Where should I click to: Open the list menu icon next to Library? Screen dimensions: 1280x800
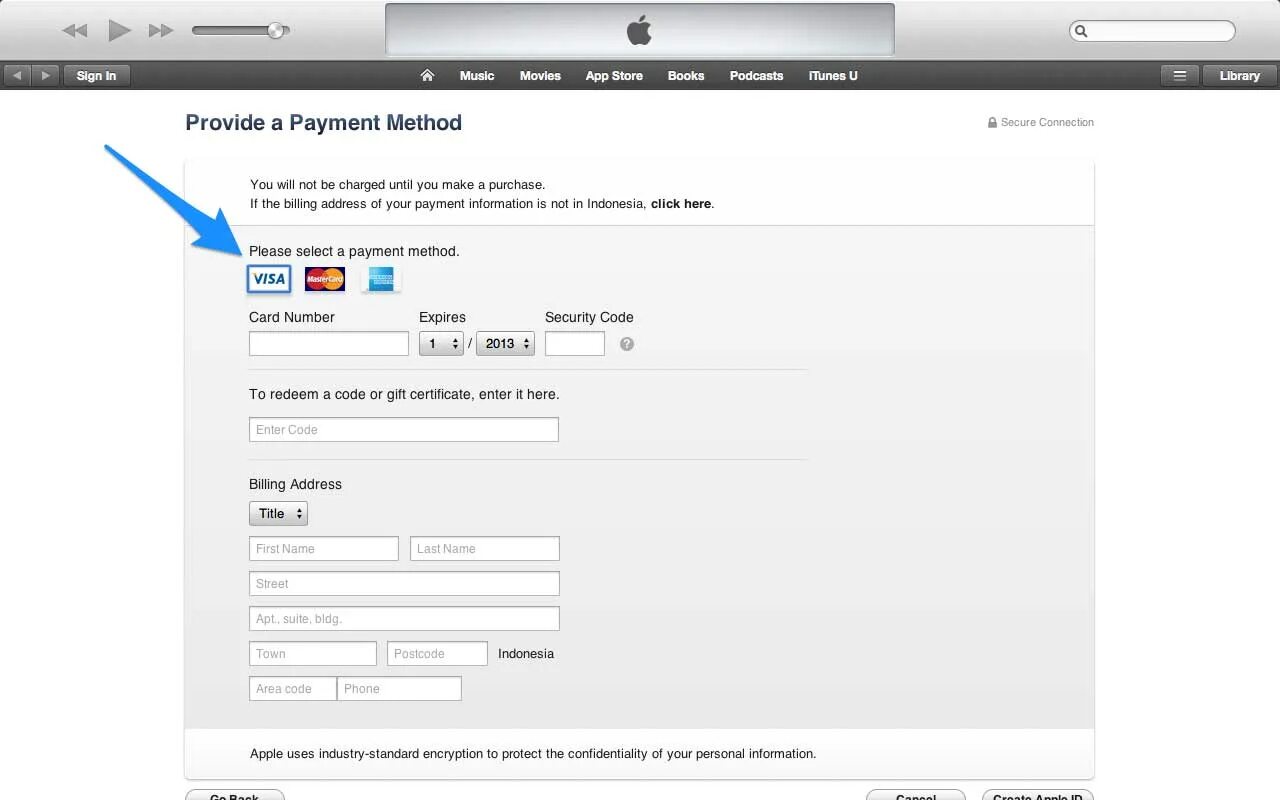pos(1180,76)
